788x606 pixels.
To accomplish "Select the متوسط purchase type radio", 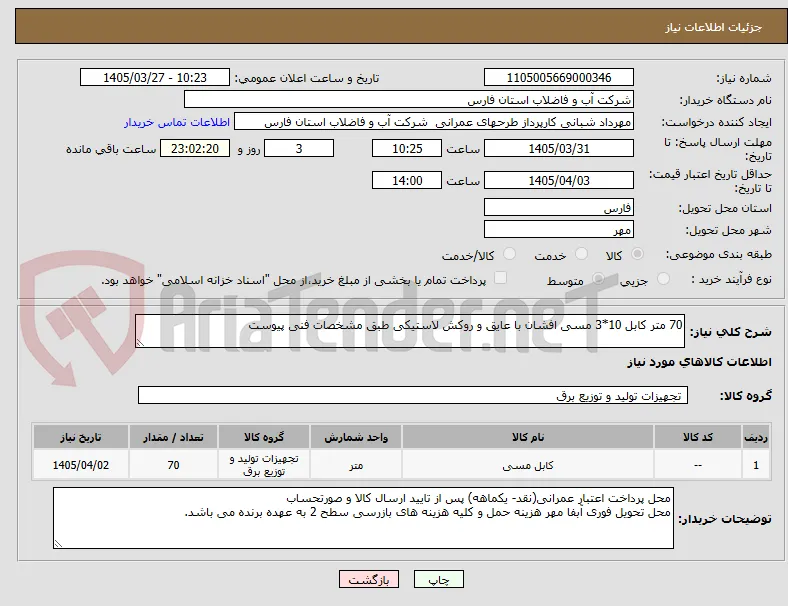I will [598, 278].
